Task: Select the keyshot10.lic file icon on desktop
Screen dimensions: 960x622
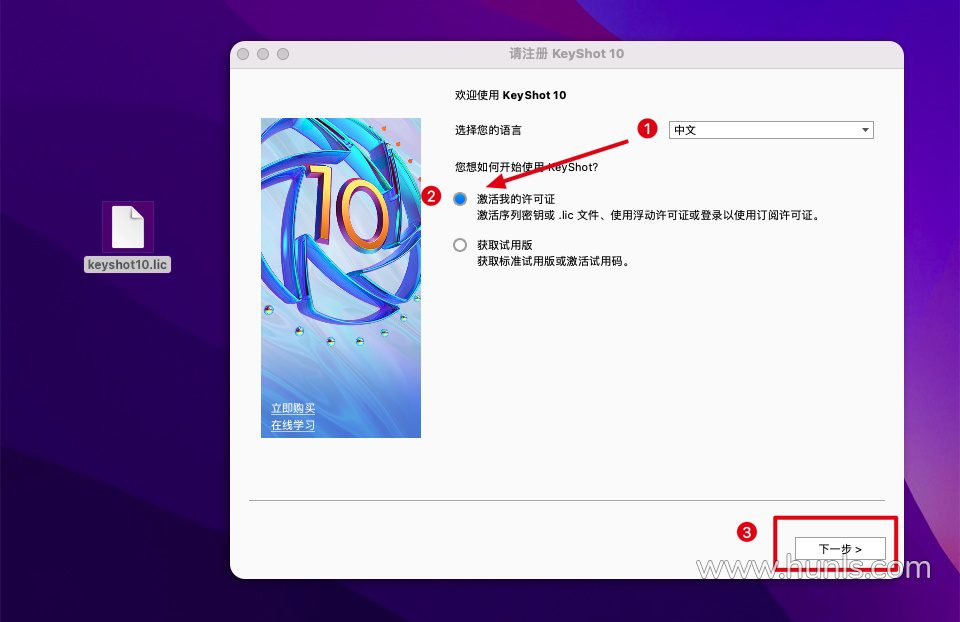Action: (x=128, y=227)
